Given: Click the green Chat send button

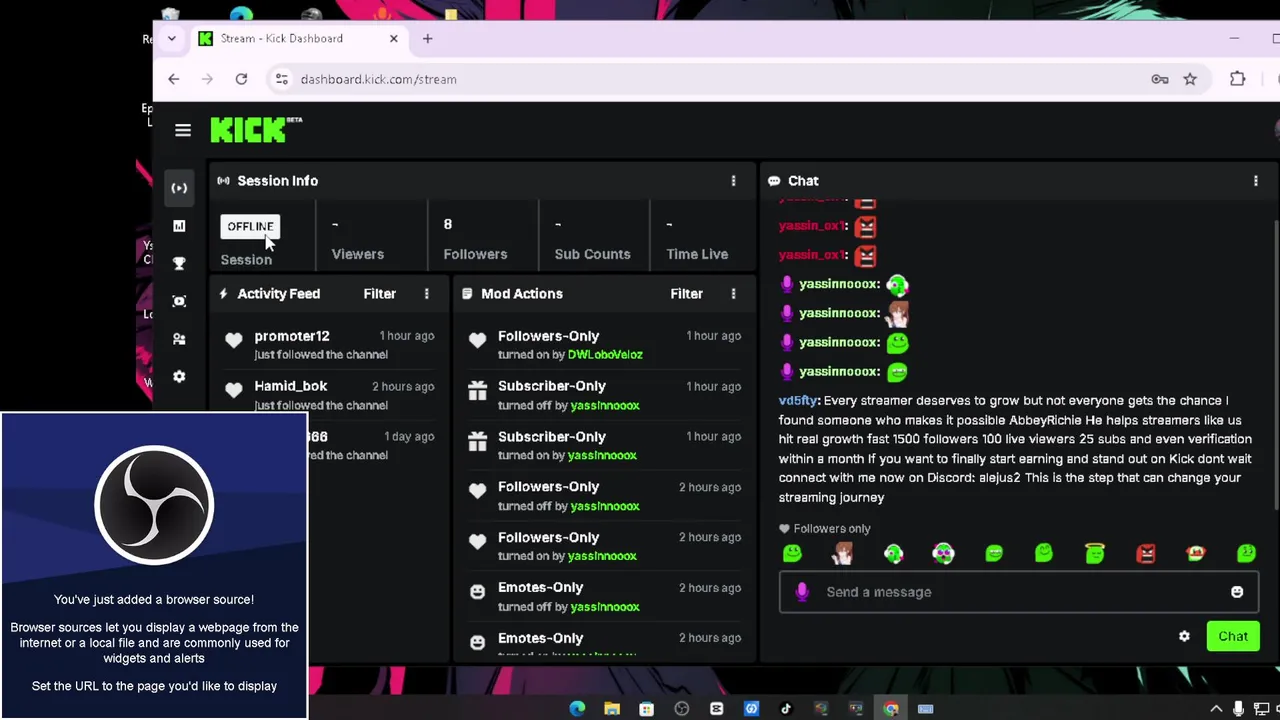Looking at the screenshot, I should pos(1232,637).
